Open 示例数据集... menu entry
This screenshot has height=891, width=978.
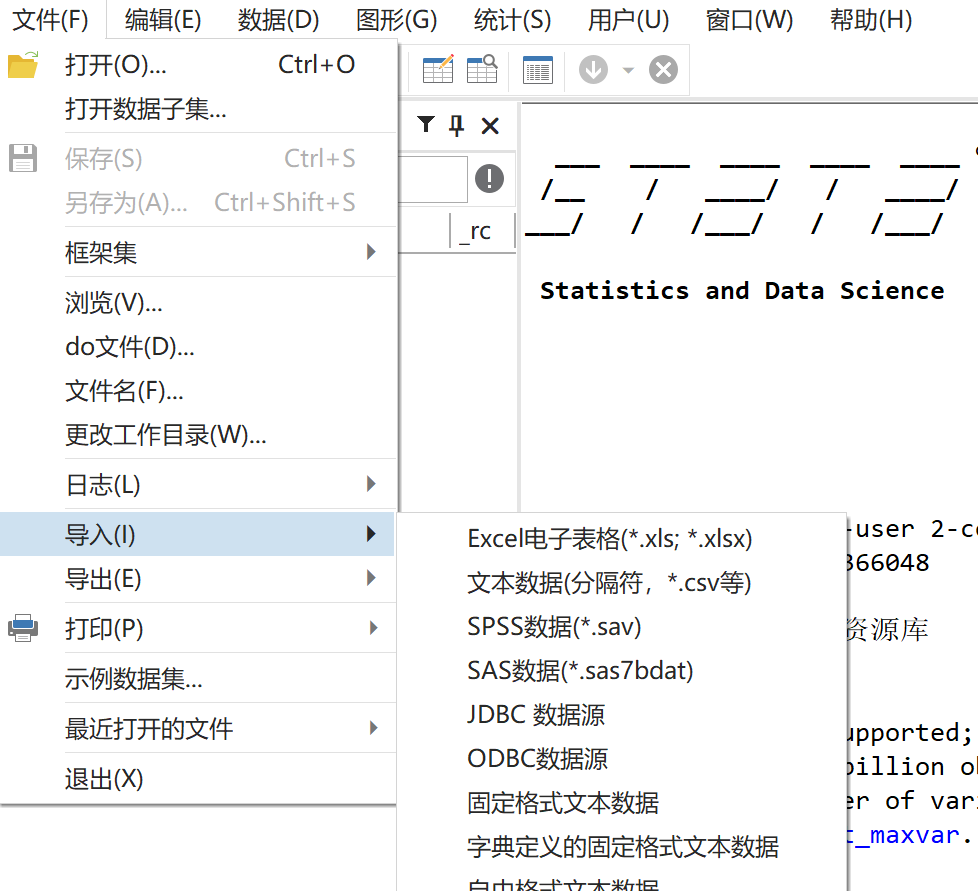[198, 678]
